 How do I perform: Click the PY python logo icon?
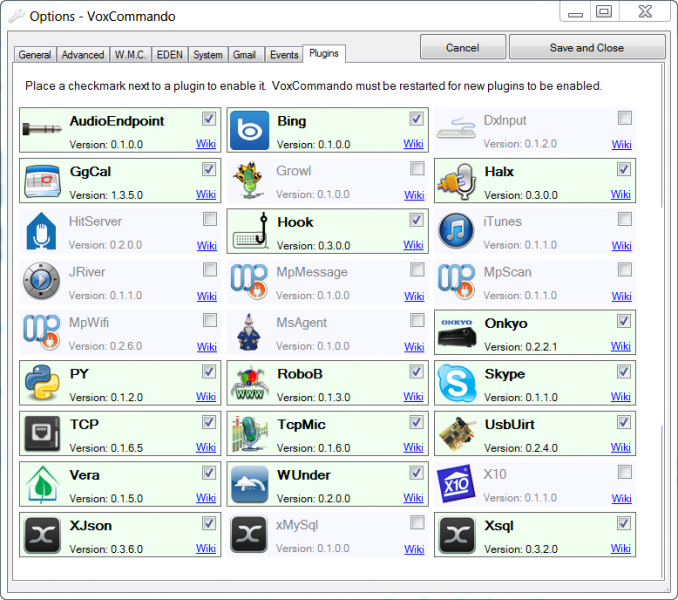[42, 383]
